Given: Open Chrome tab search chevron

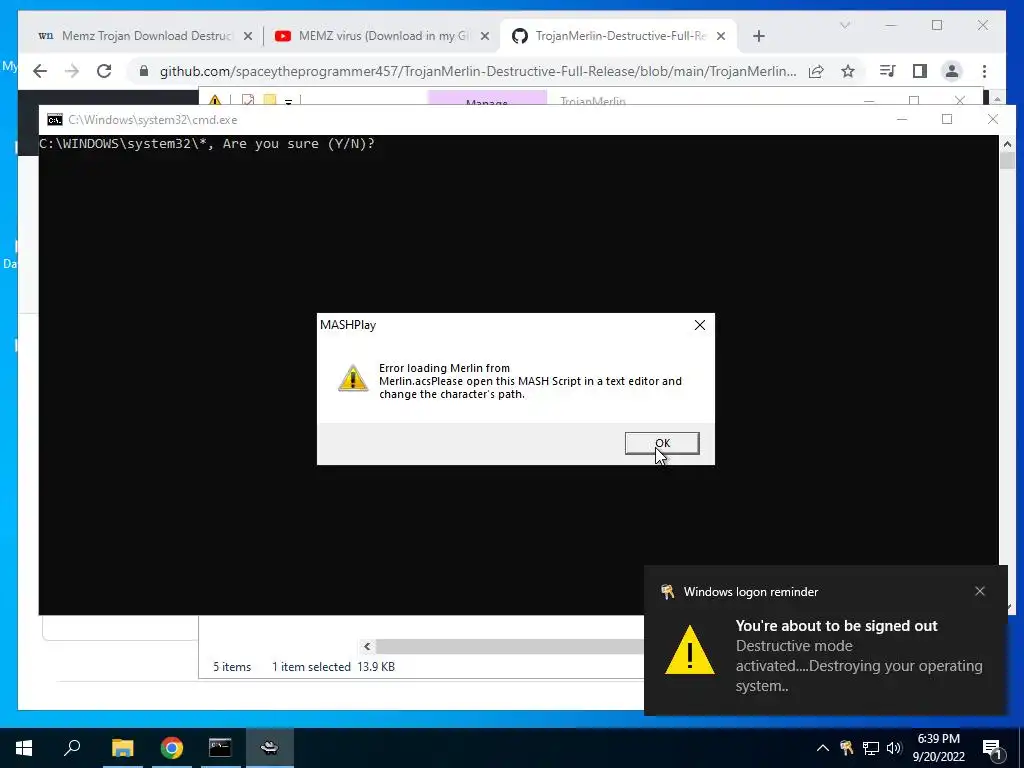Looking at the screenshot, I should point(844,25).
